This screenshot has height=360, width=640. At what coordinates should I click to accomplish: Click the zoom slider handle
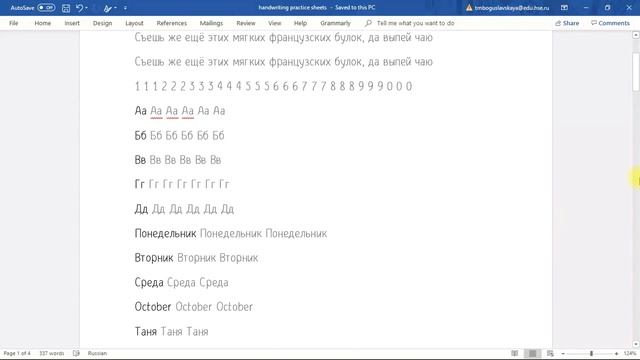pyautogui.click(x=591, y=354)
